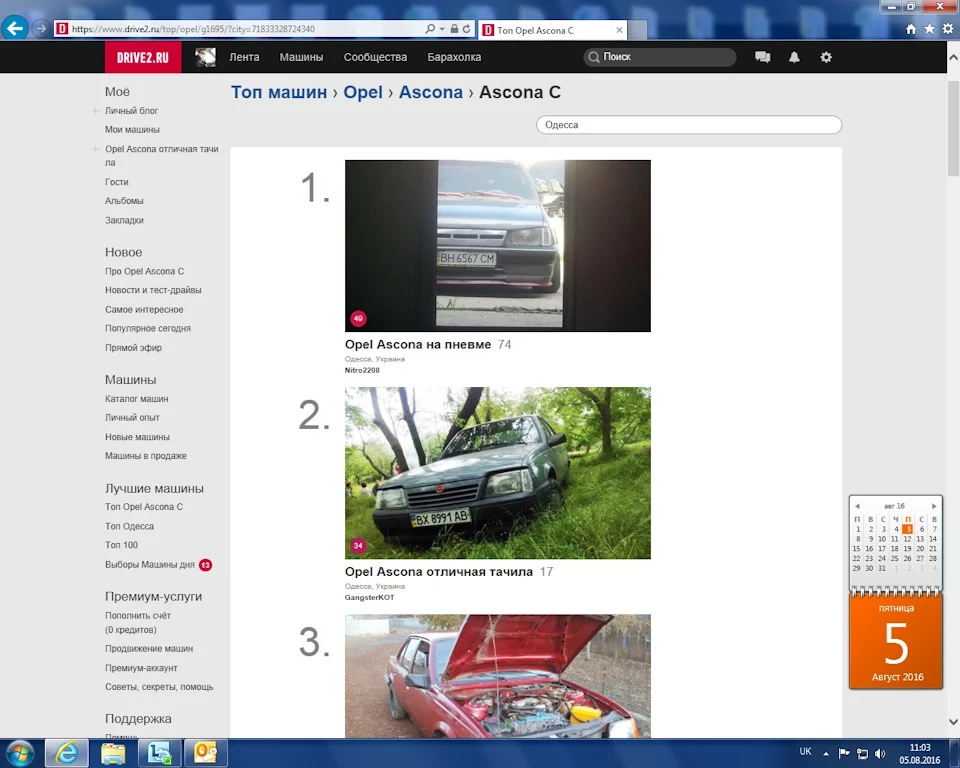Click the red 34 photo-count badge

click(x=358, y=545)
